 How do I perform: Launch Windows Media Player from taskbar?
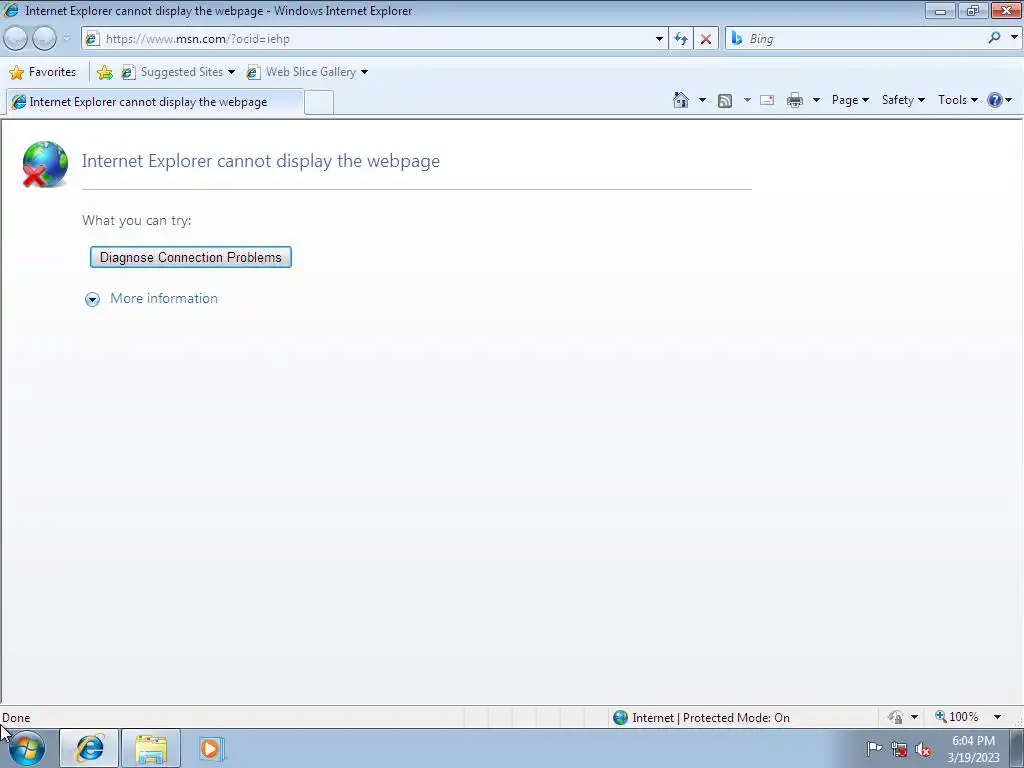click(210, 748)
